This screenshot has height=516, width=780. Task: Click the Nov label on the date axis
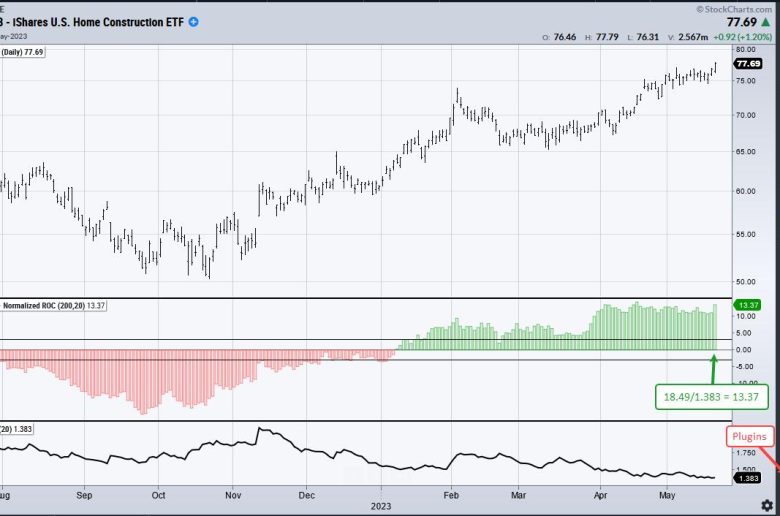(233, 495)
